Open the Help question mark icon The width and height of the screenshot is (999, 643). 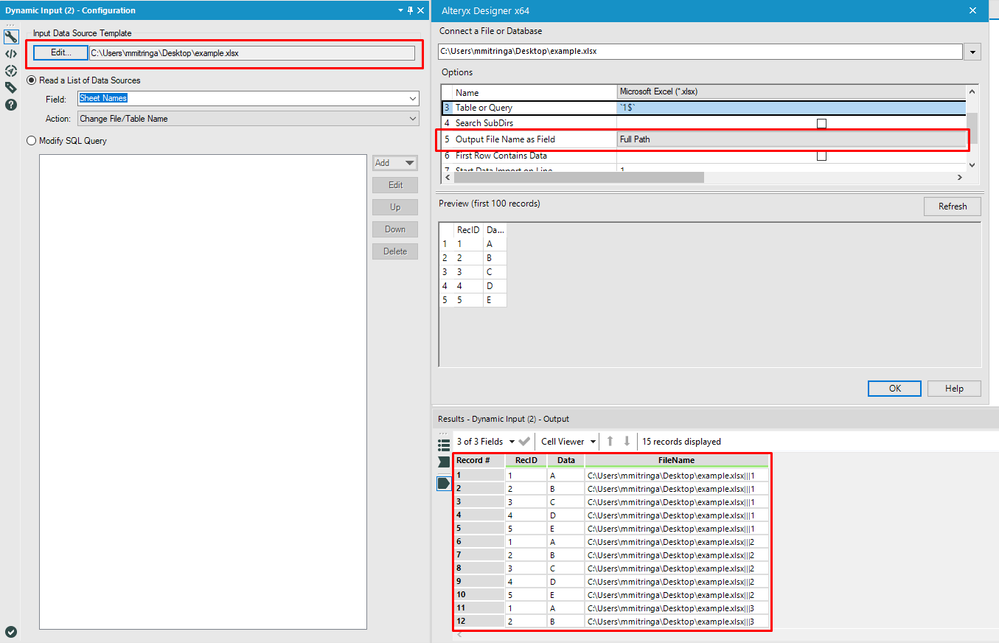pyautogui.click(x=11, y=105)
